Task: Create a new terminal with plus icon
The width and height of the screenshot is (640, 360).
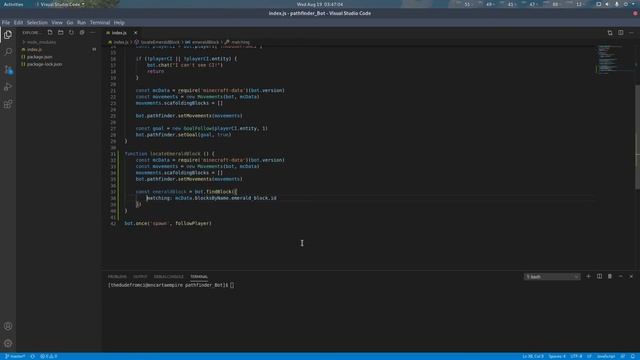Action: point(588,276)
